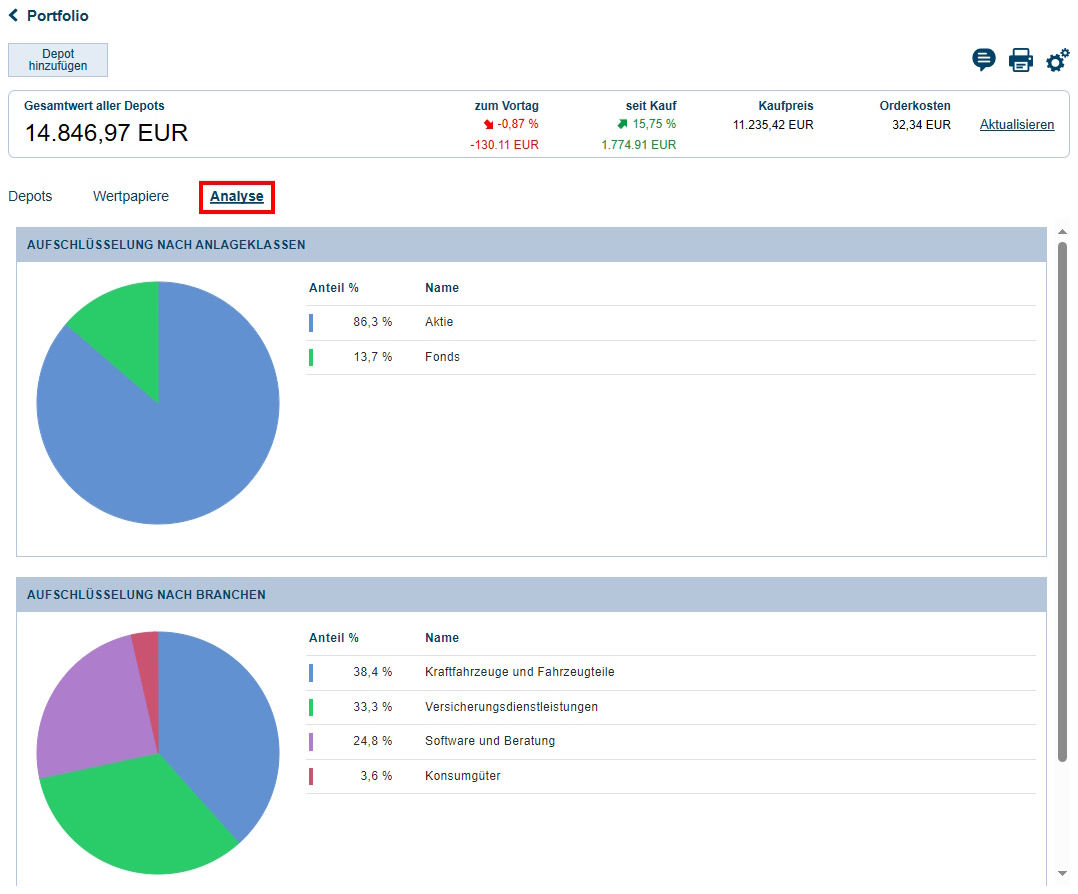Click the green Fonds color marker

311,357
